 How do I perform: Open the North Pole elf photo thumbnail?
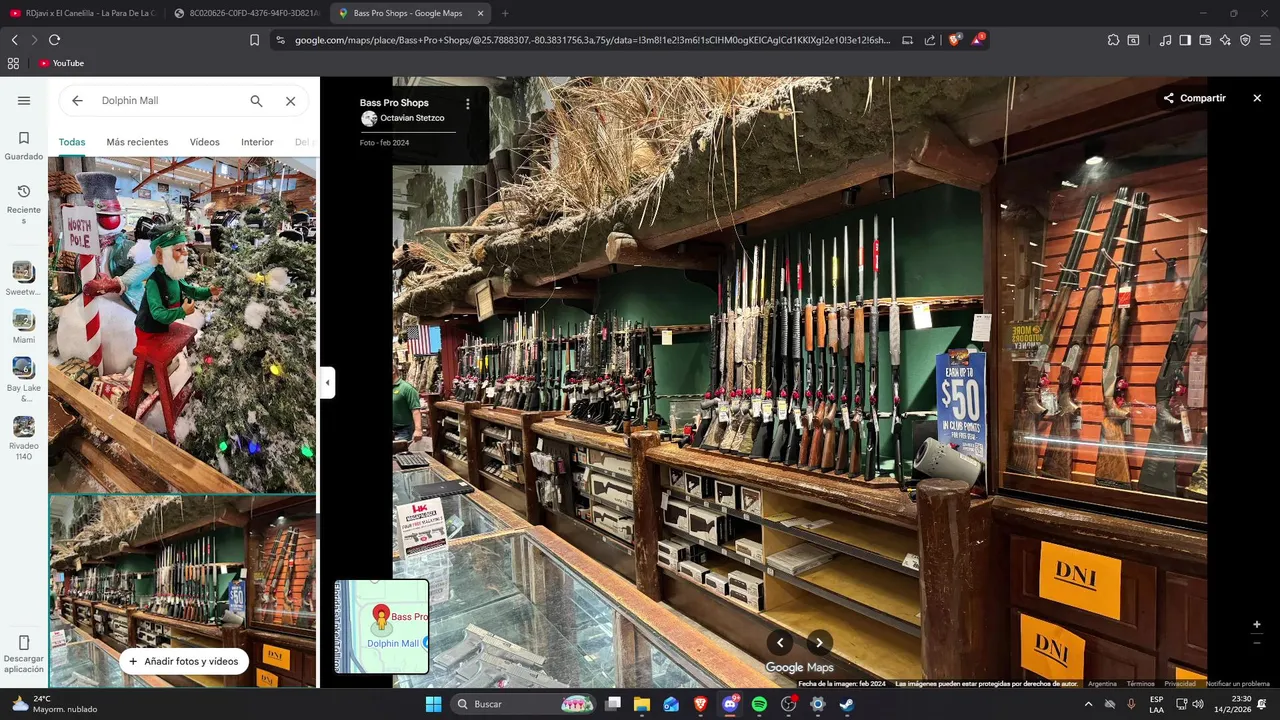[x=182, y=325]
